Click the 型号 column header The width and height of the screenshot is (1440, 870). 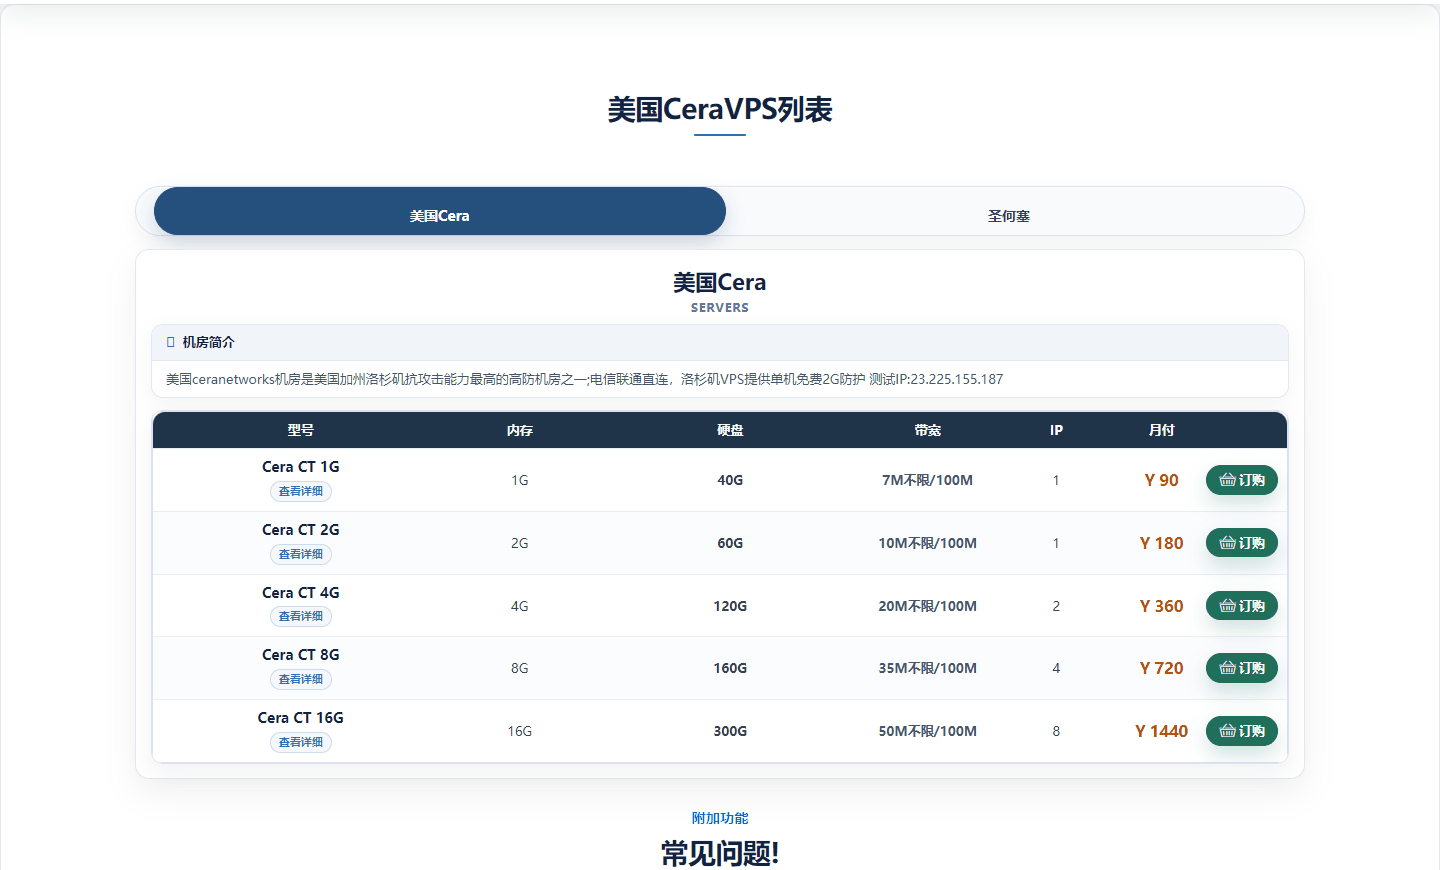(301, 430)
